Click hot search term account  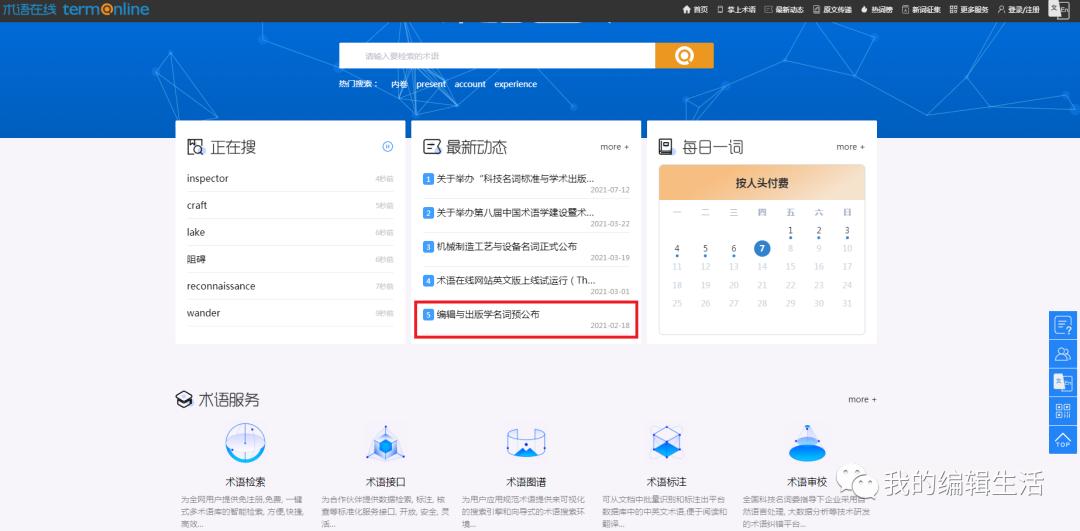pos(470,84)
